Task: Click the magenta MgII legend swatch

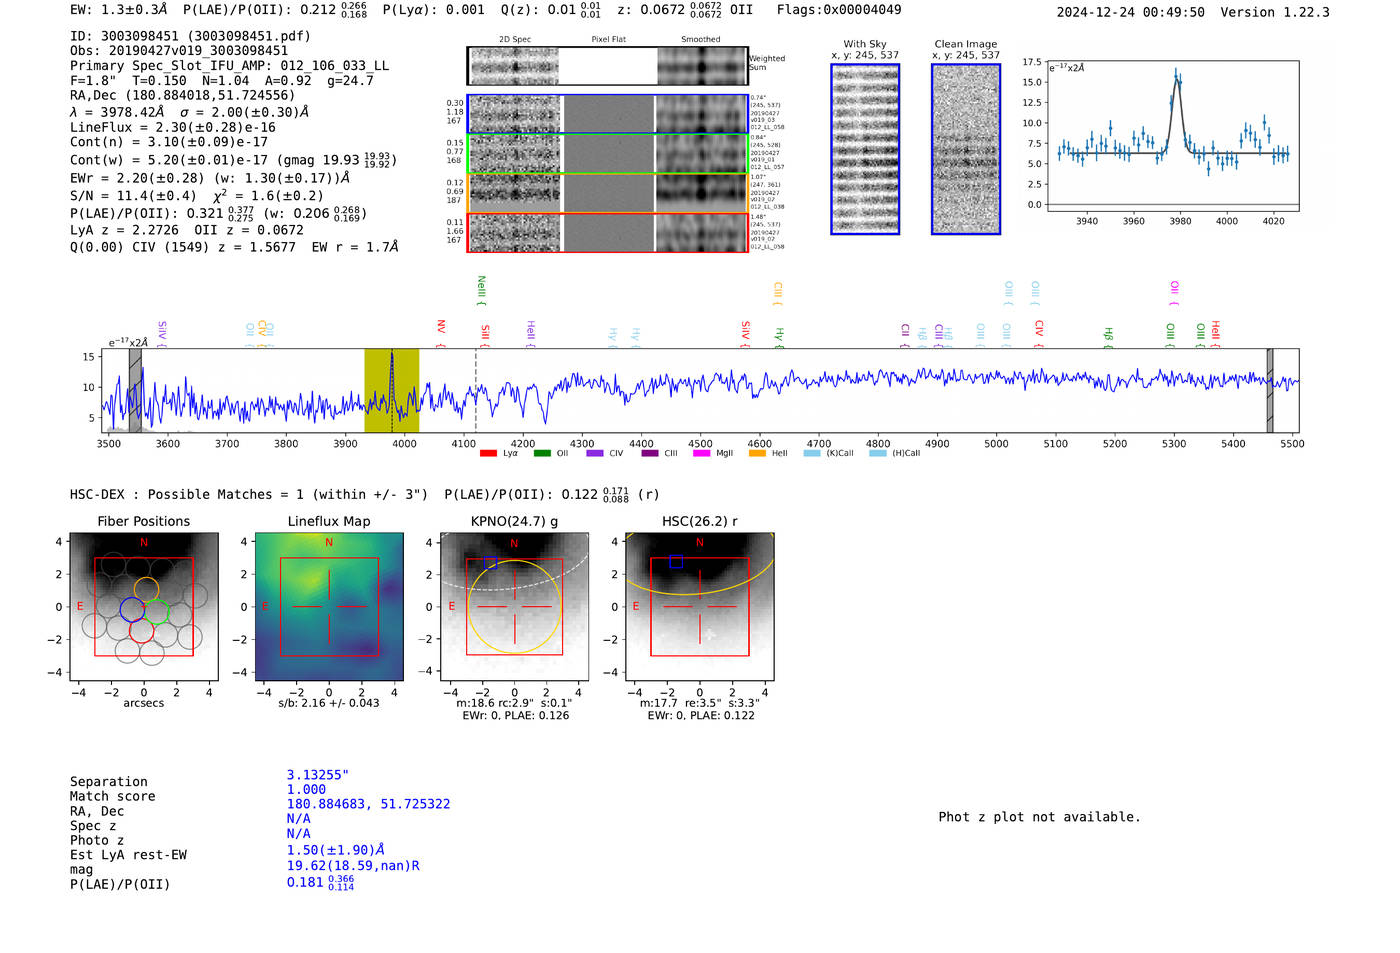Action: [x=701, y=453]
